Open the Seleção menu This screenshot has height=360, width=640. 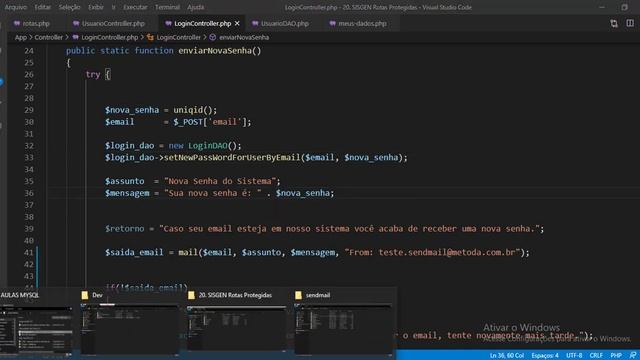pos(69,7)
